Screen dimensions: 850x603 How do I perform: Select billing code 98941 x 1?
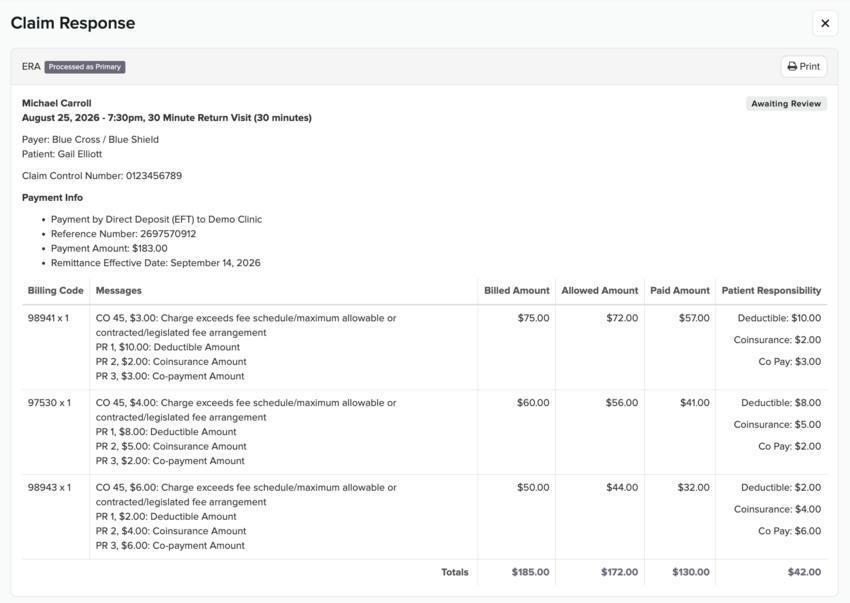48,318
